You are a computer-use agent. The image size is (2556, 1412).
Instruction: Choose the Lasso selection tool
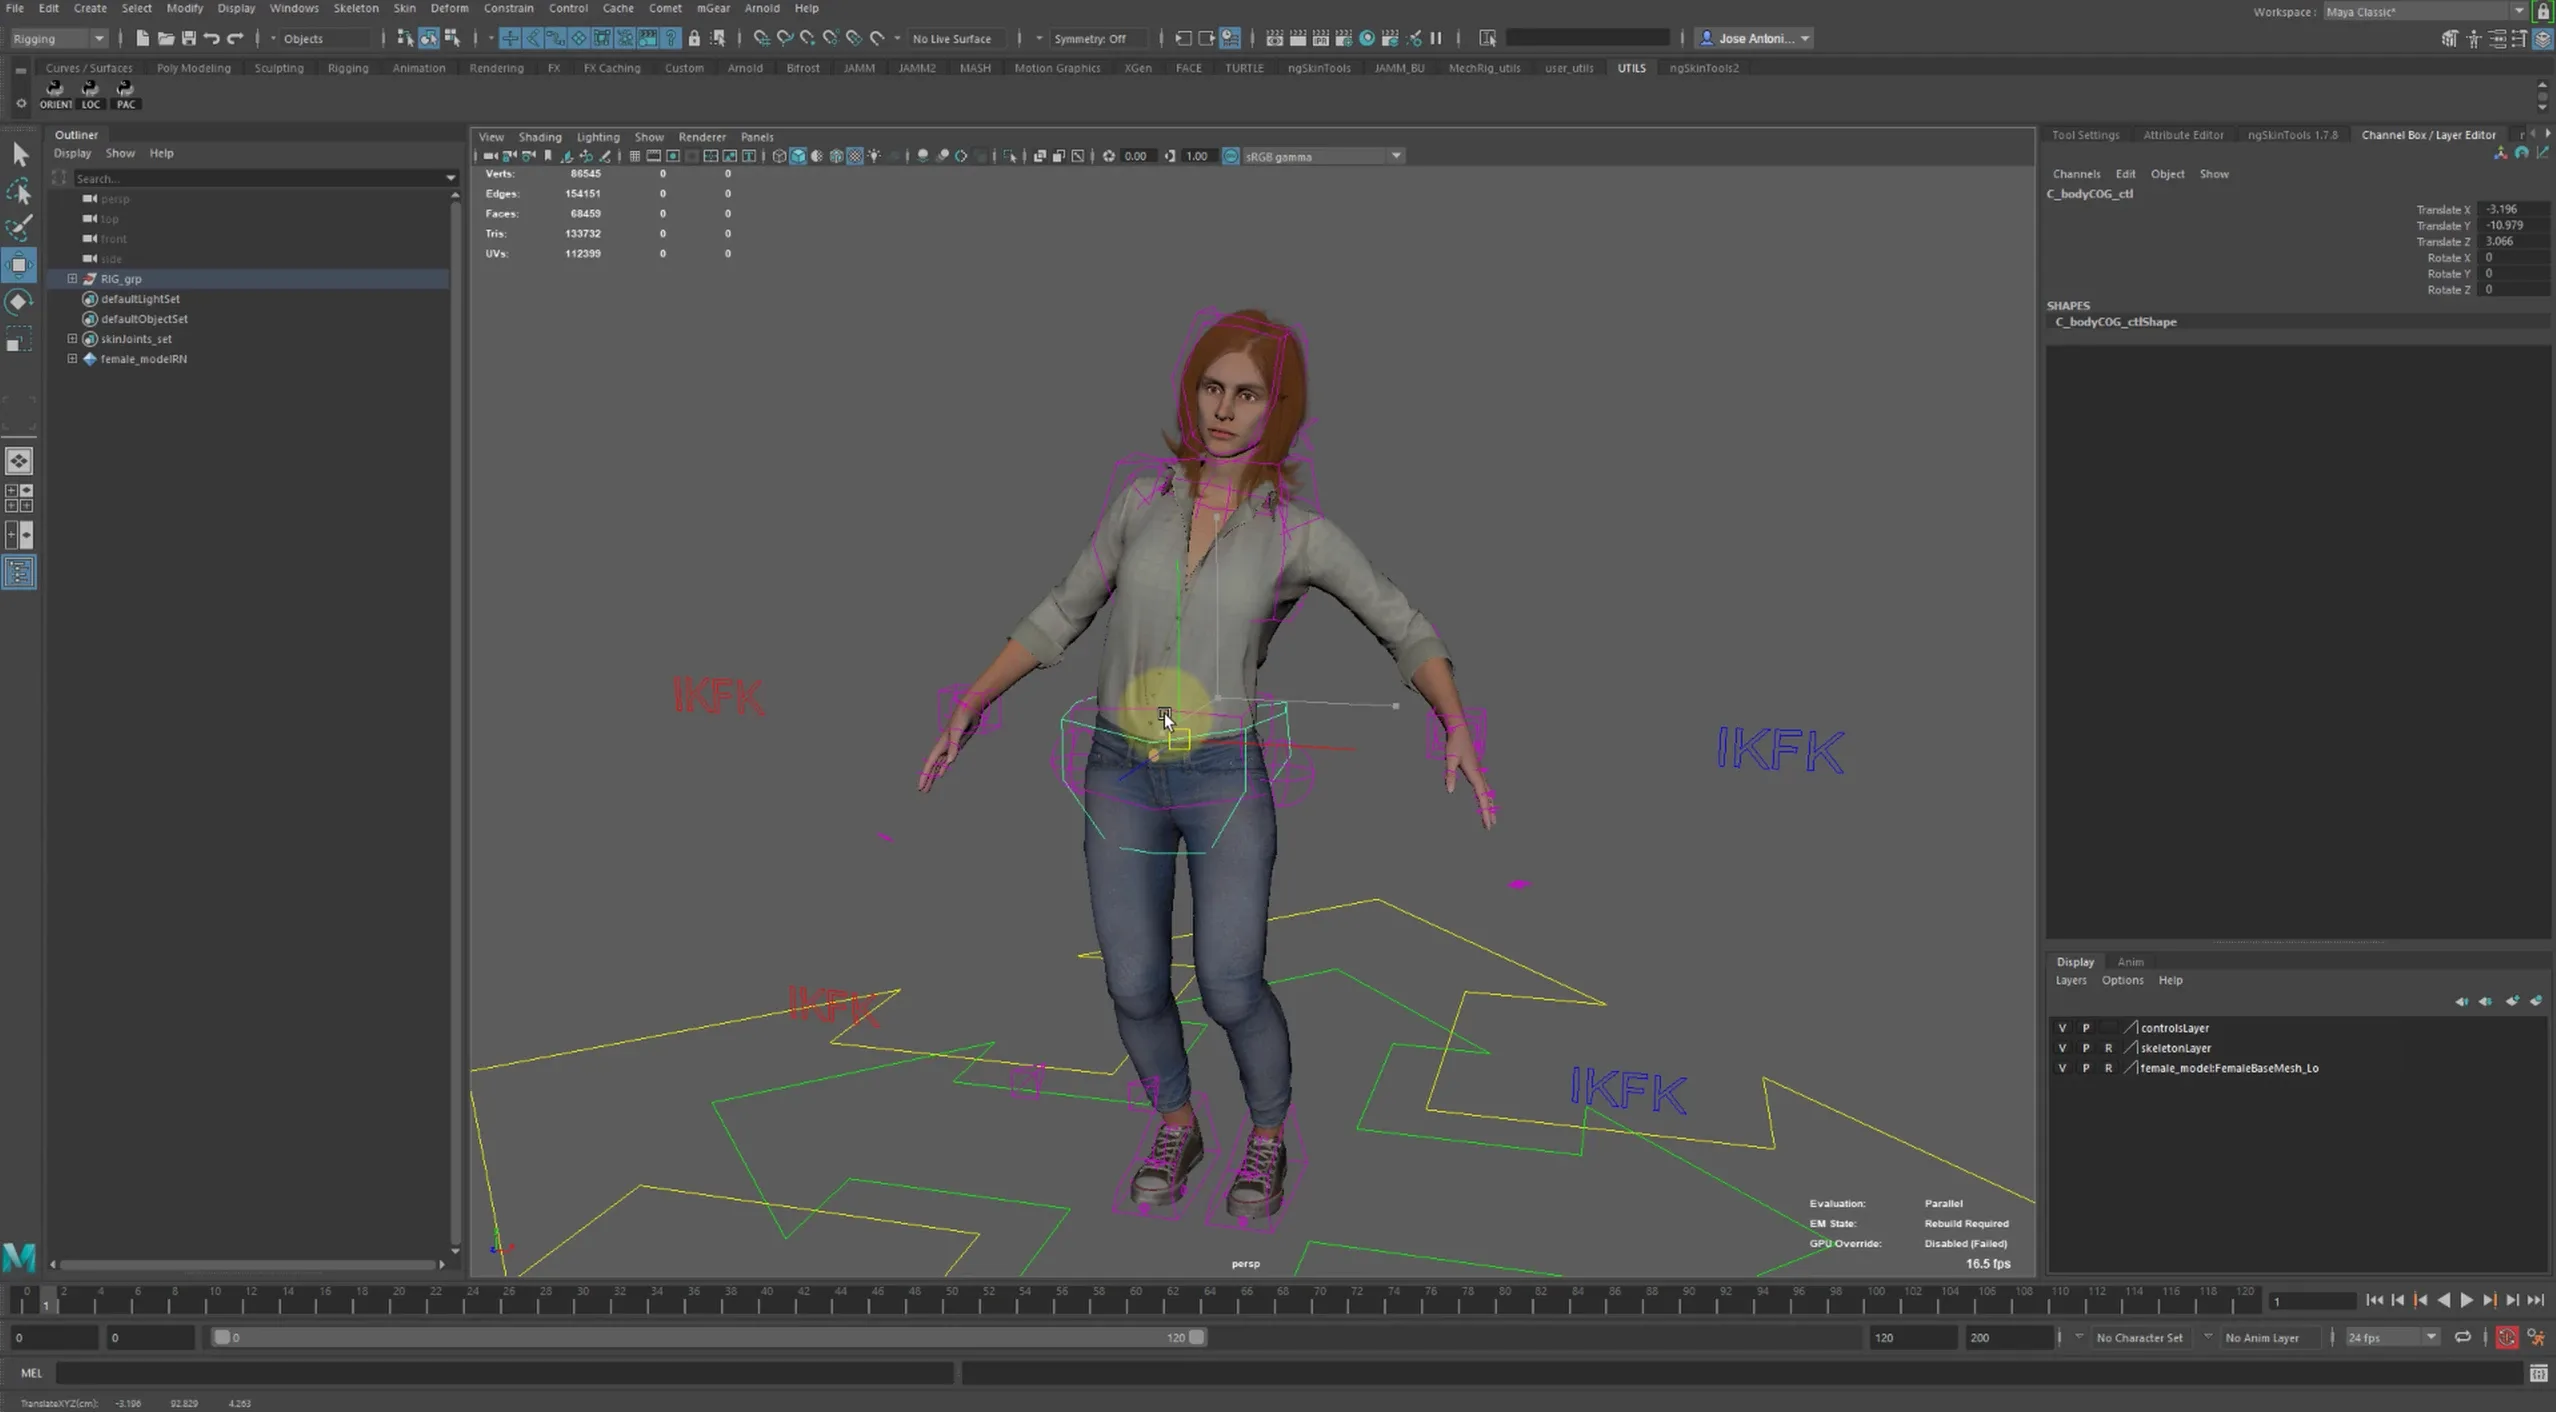tap(19, 191)
